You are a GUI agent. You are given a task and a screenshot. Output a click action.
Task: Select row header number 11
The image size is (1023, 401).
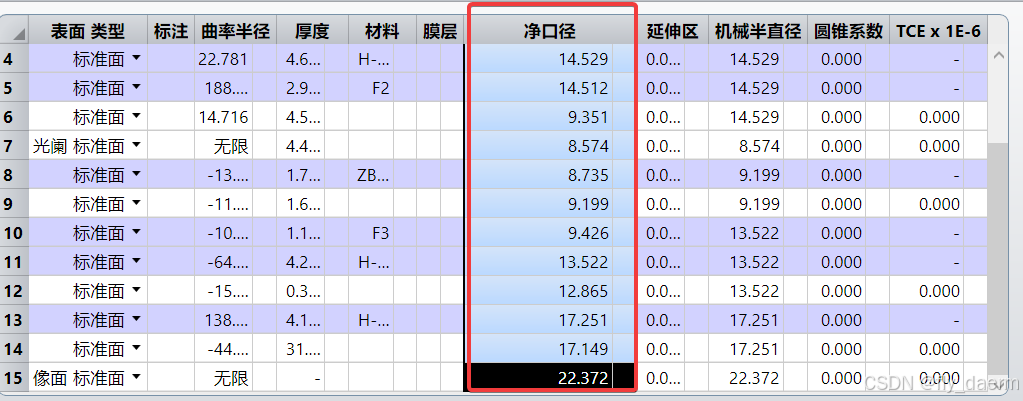[x=14, y=261]
